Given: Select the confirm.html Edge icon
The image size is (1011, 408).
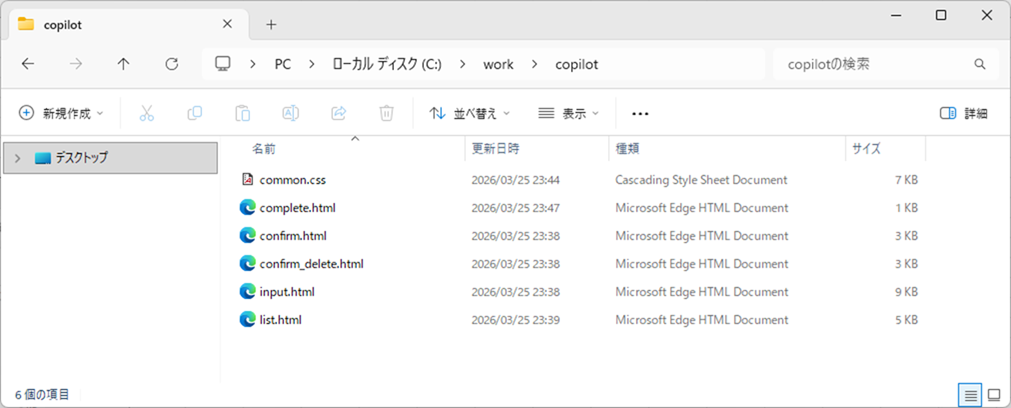Looking at the screenshot, I should coord(247,236).
